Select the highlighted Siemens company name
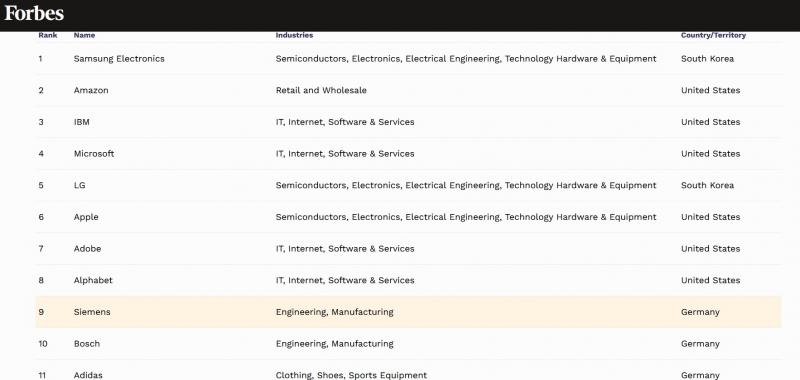This screenshot has height=380, width=800. [92, 312]
